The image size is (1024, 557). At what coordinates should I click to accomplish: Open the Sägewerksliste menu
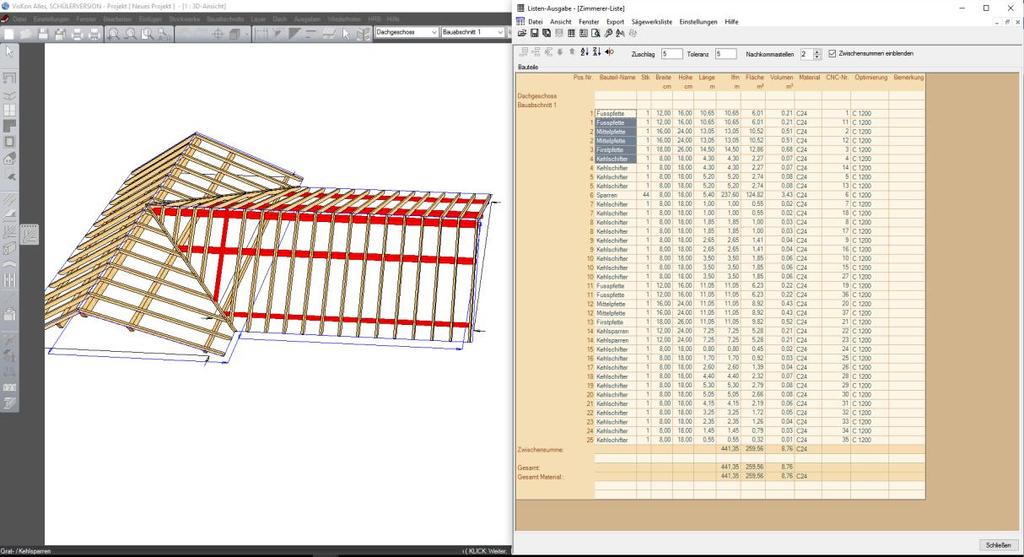pos(652,22)
